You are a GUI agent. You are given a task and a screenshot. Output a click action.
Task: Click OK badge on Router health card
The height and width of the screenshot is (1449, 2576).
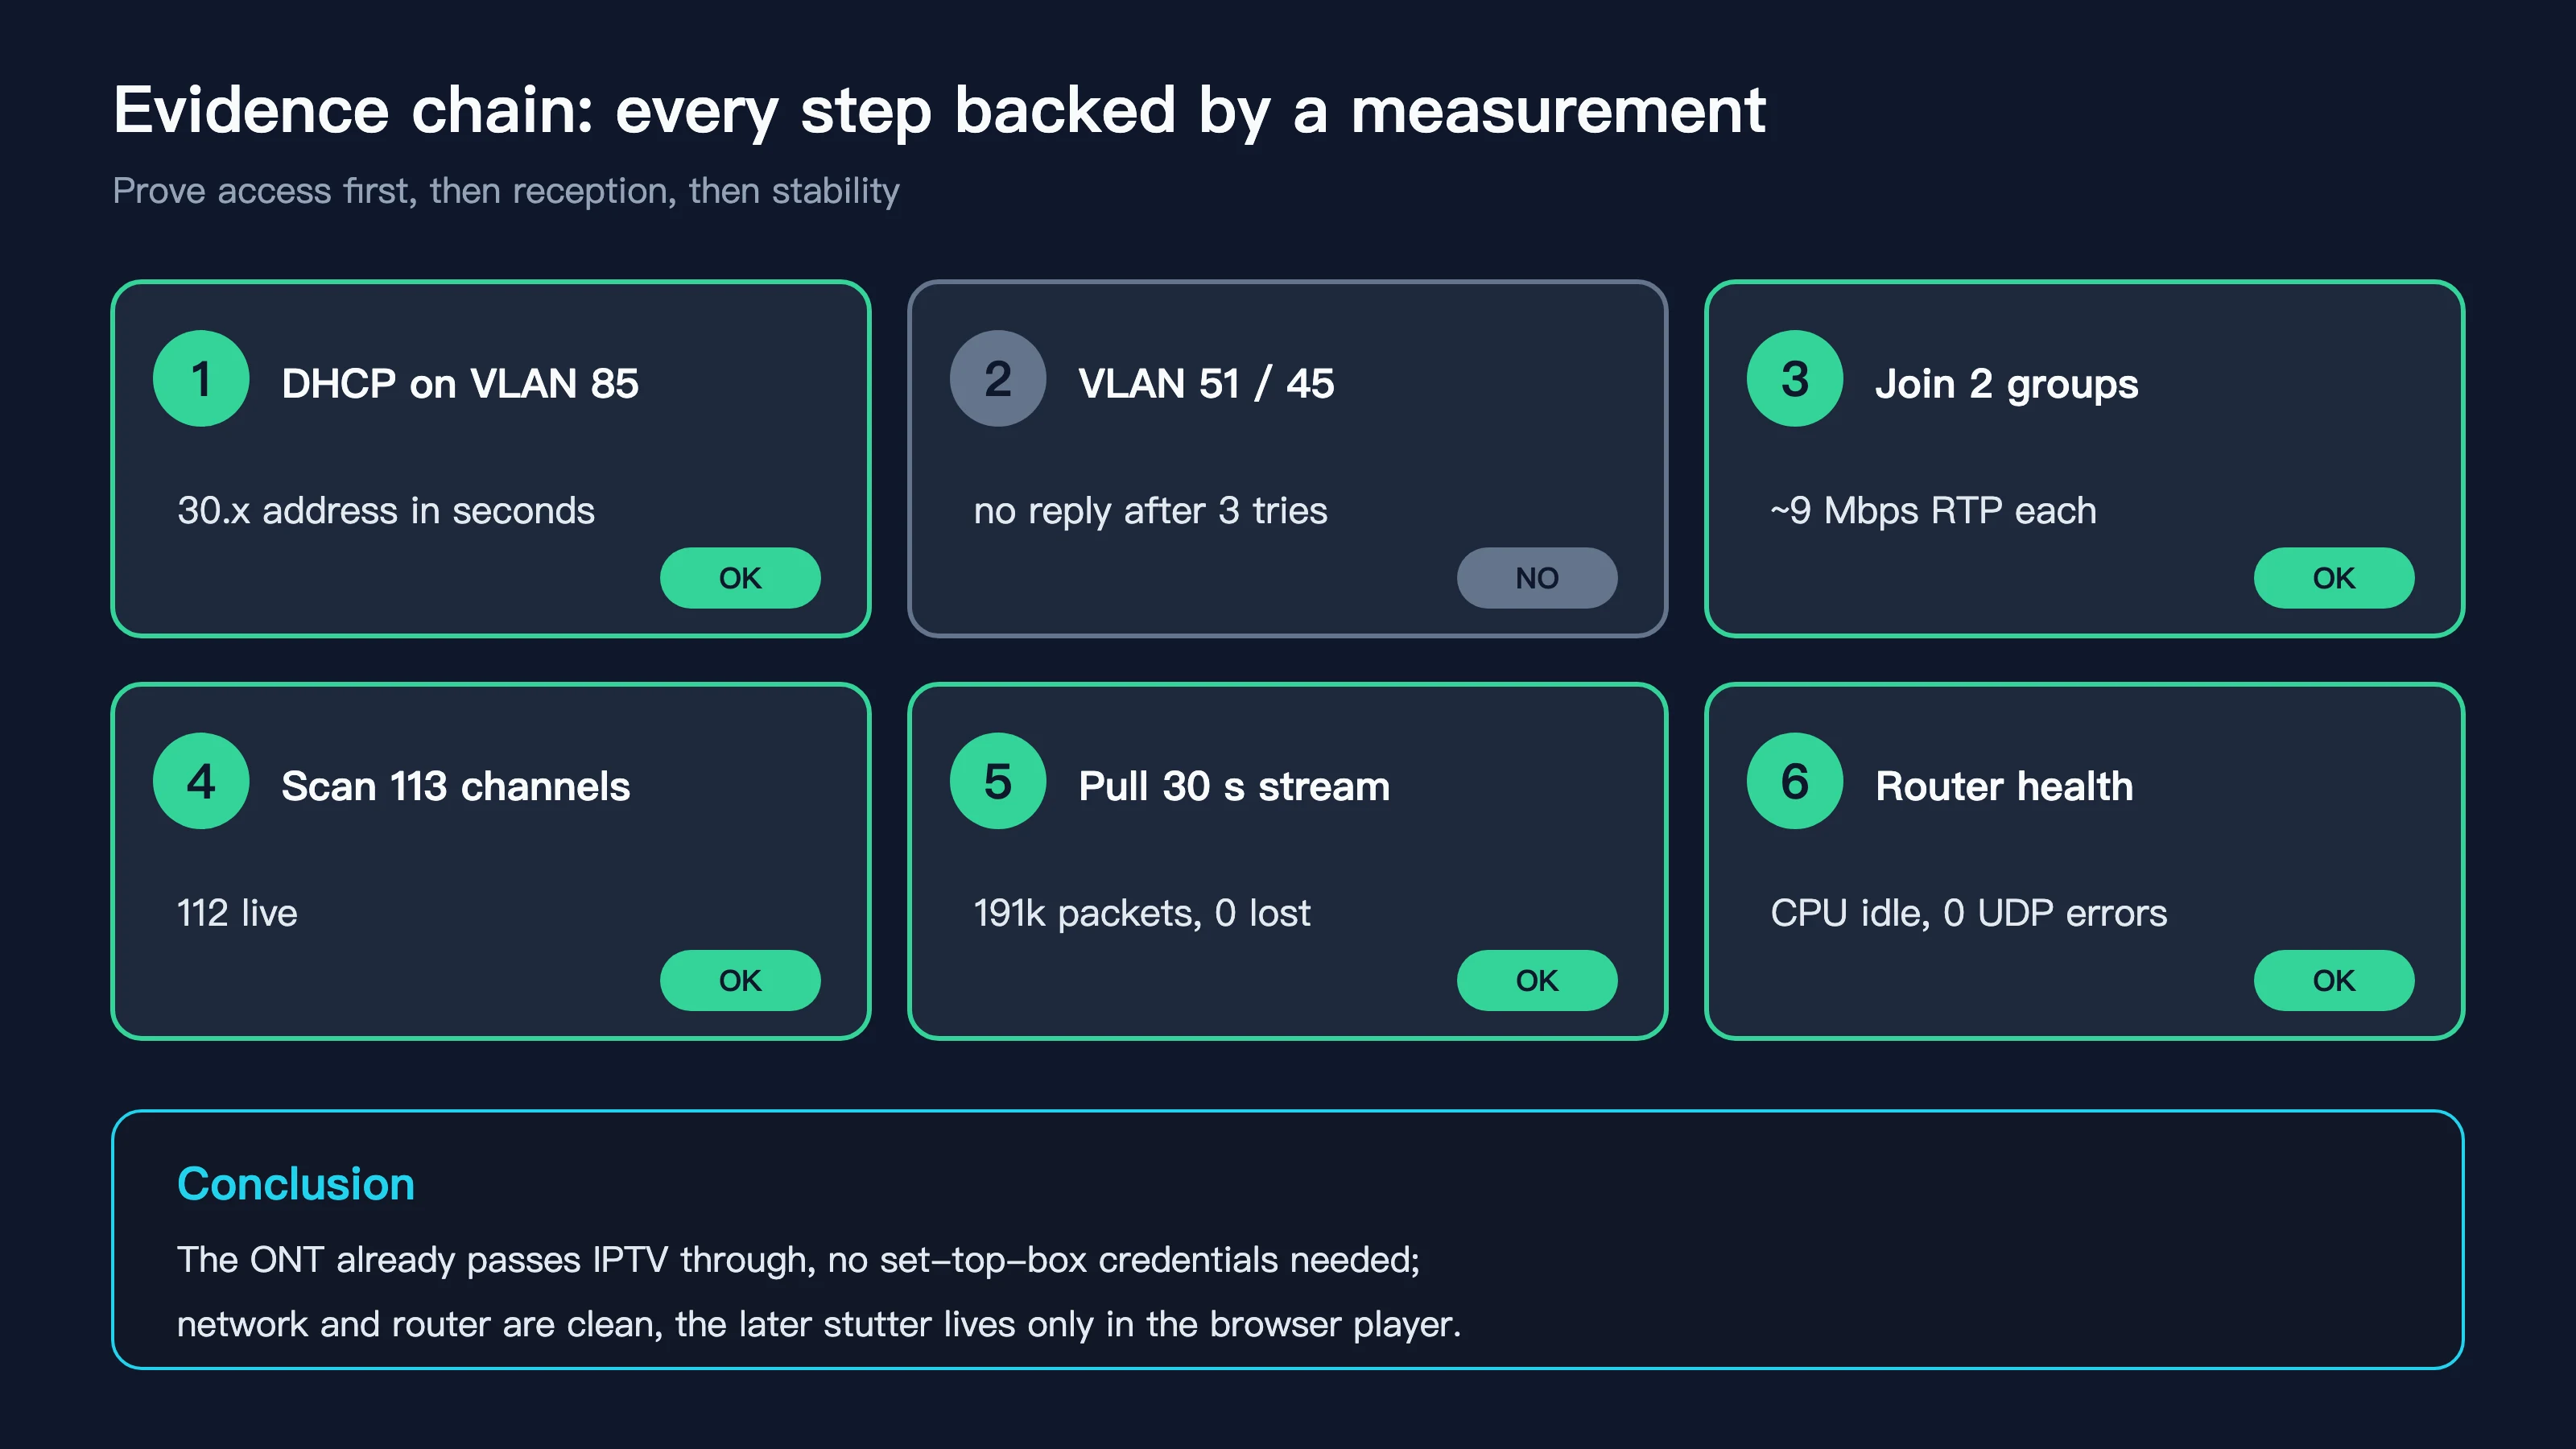(x=2334, y=980)
